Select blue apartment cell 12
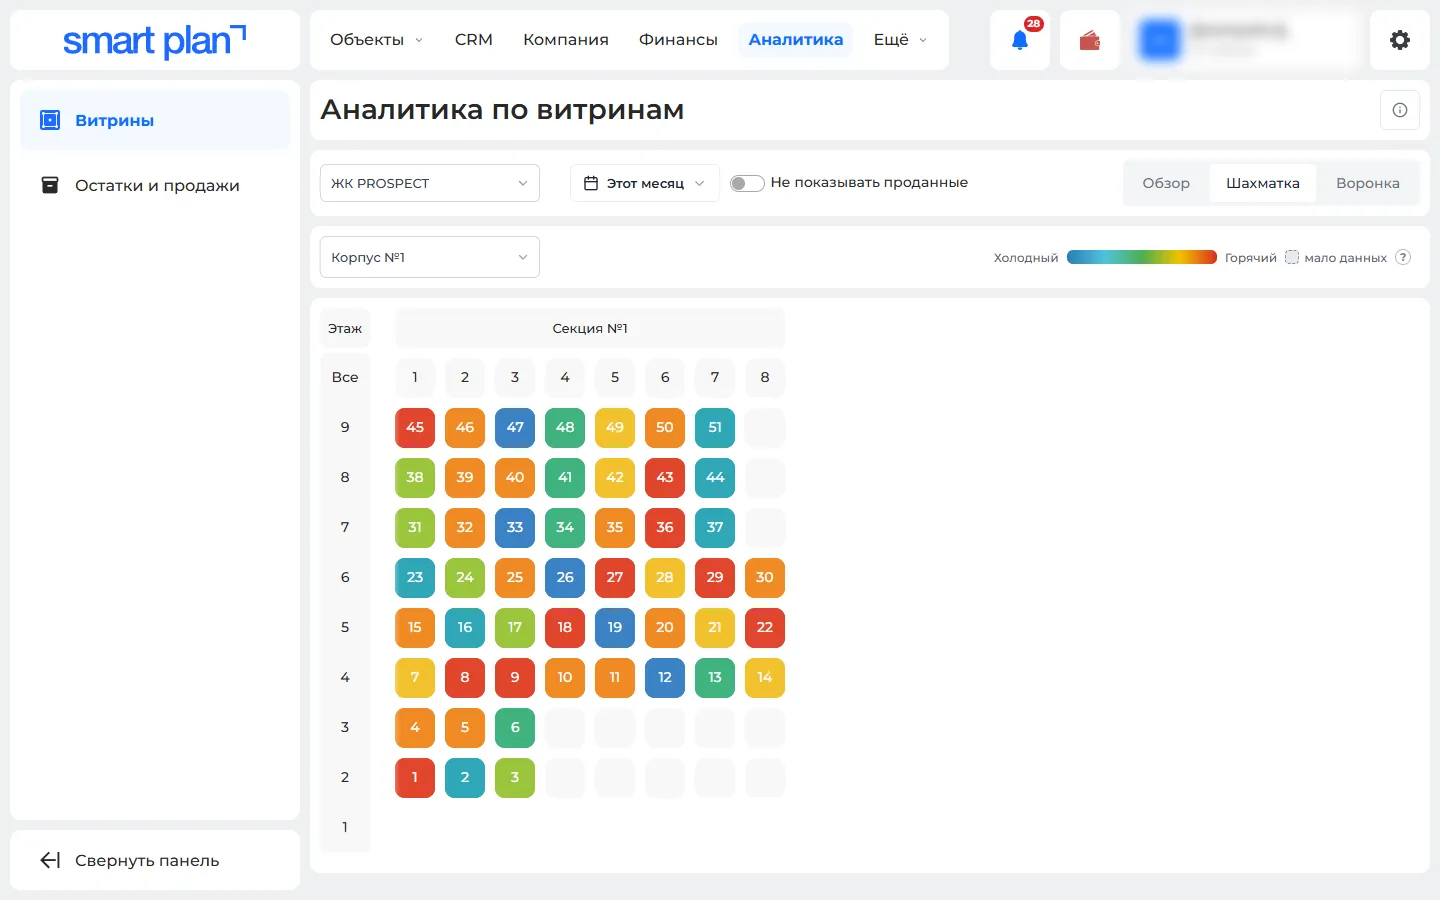 (665, 677)
